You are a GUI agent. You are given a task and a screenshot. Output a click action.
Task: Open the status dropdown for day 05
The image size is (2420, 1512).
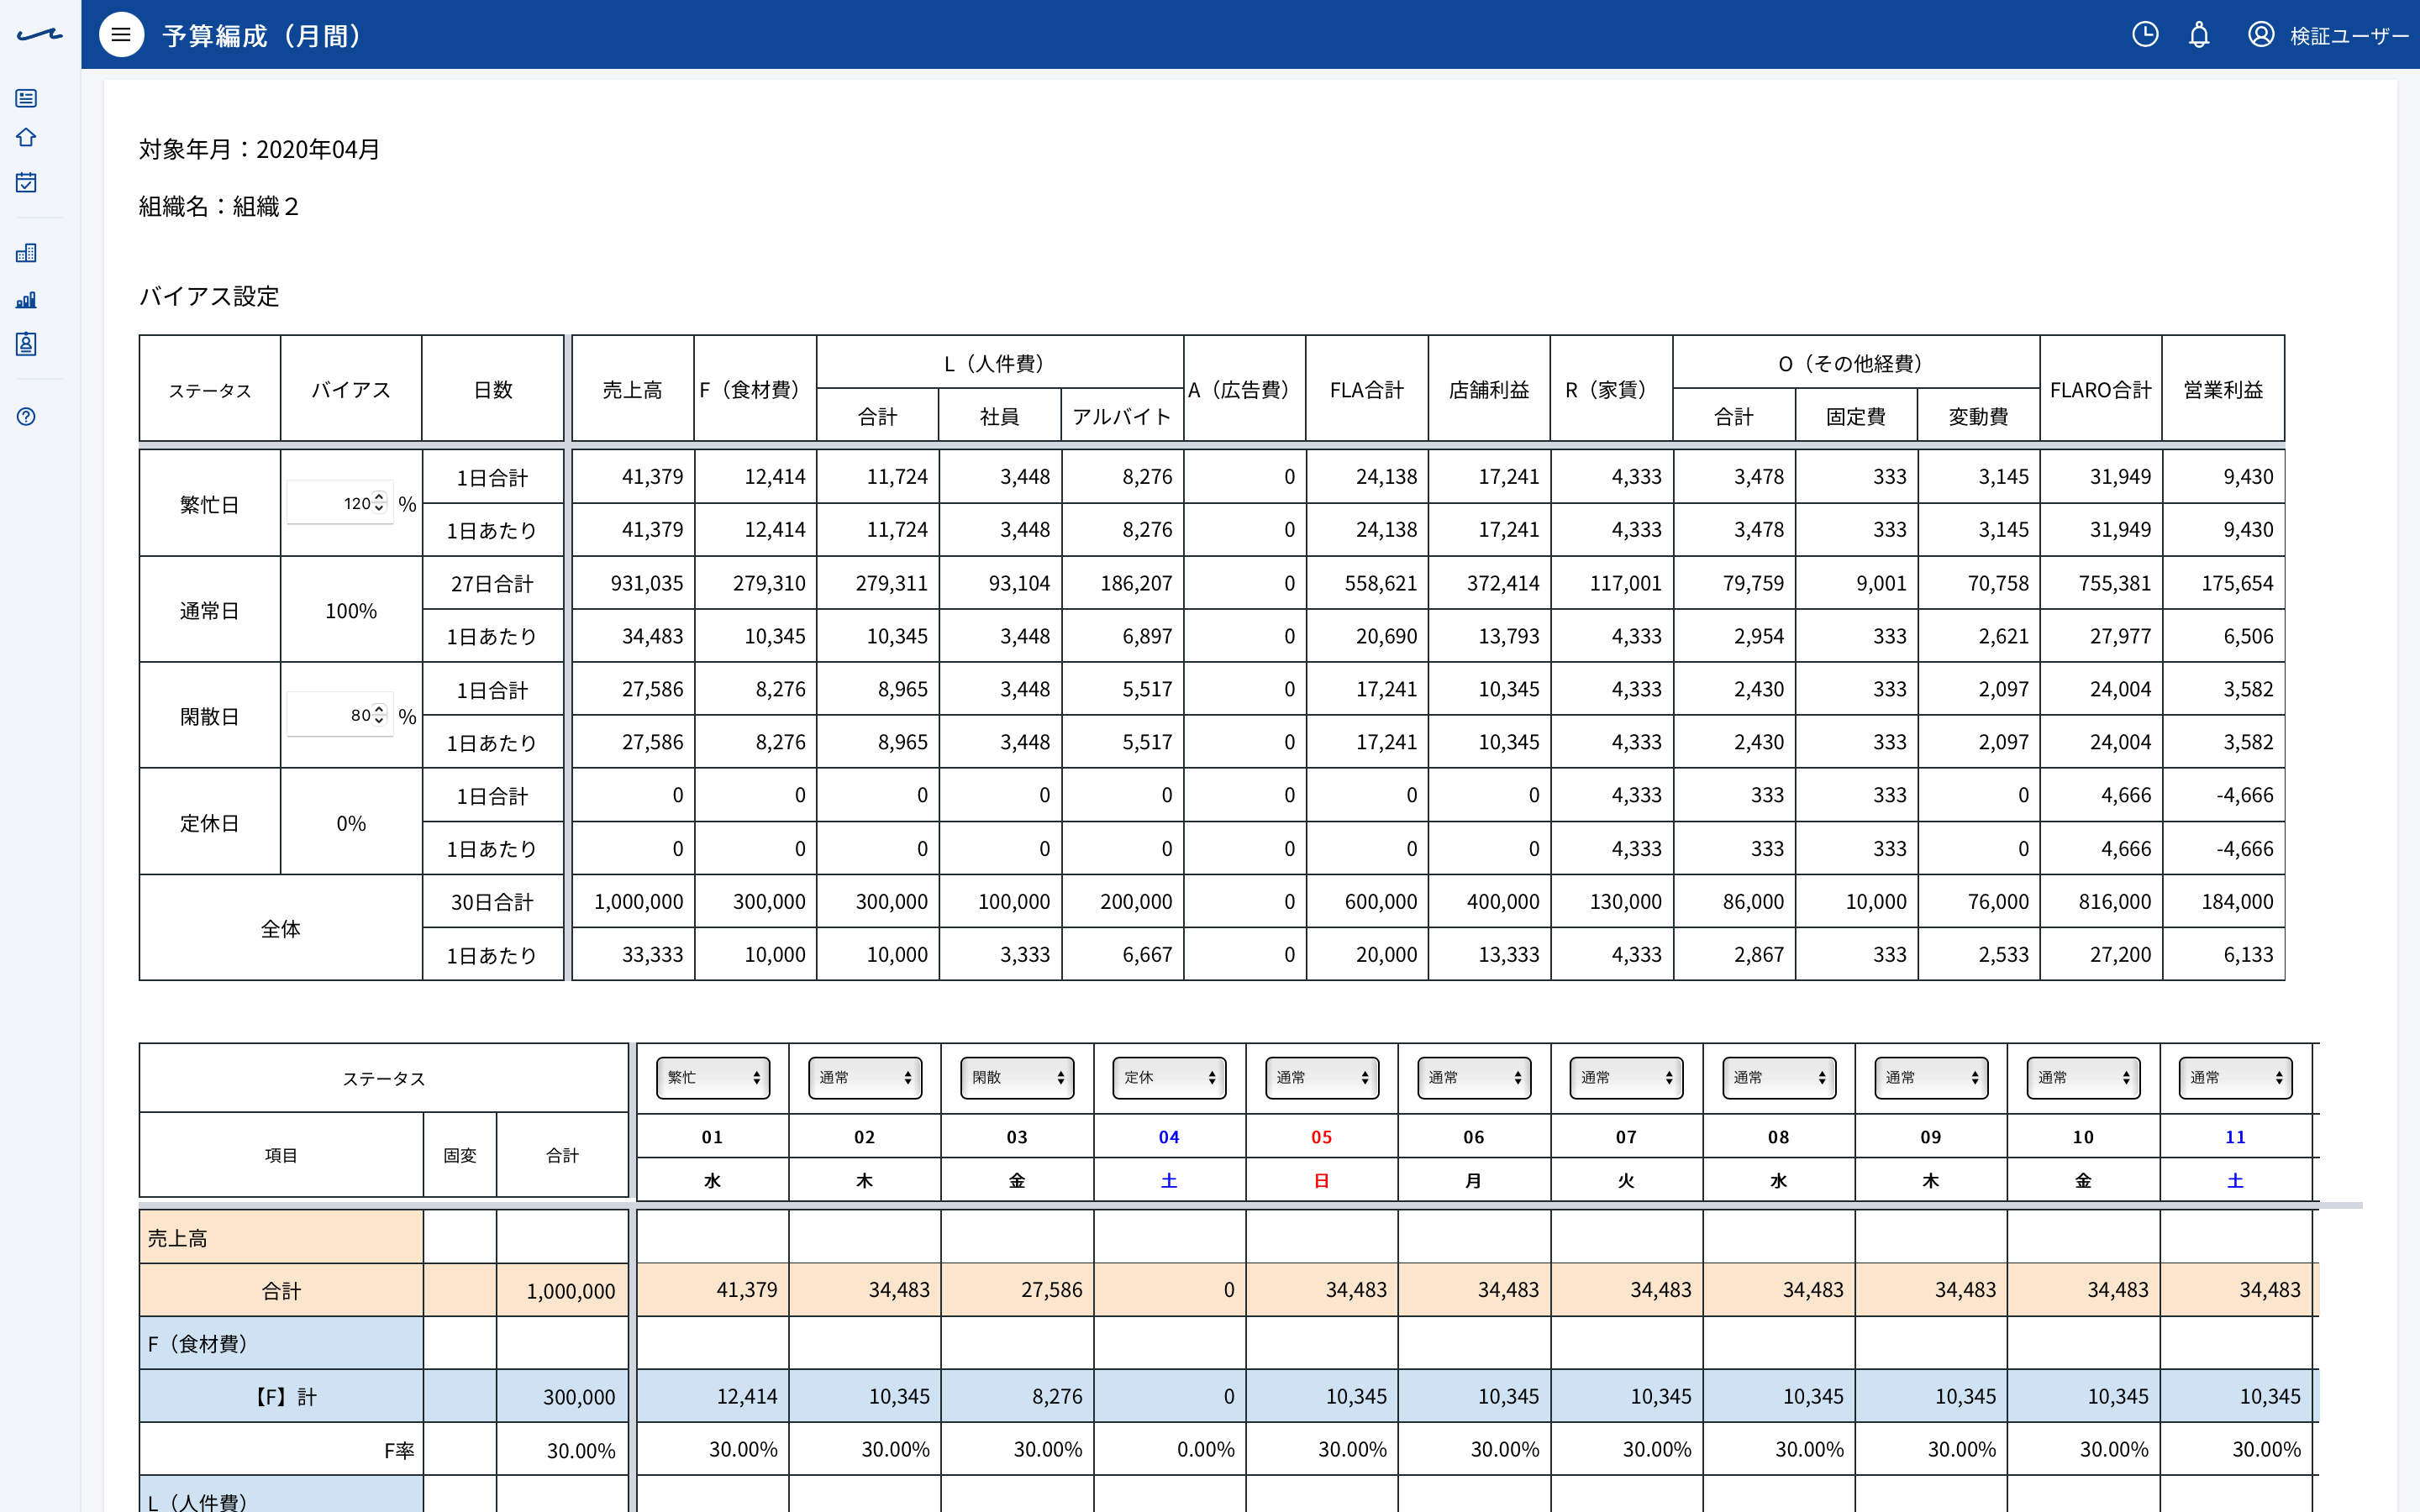point(1322,1078)
